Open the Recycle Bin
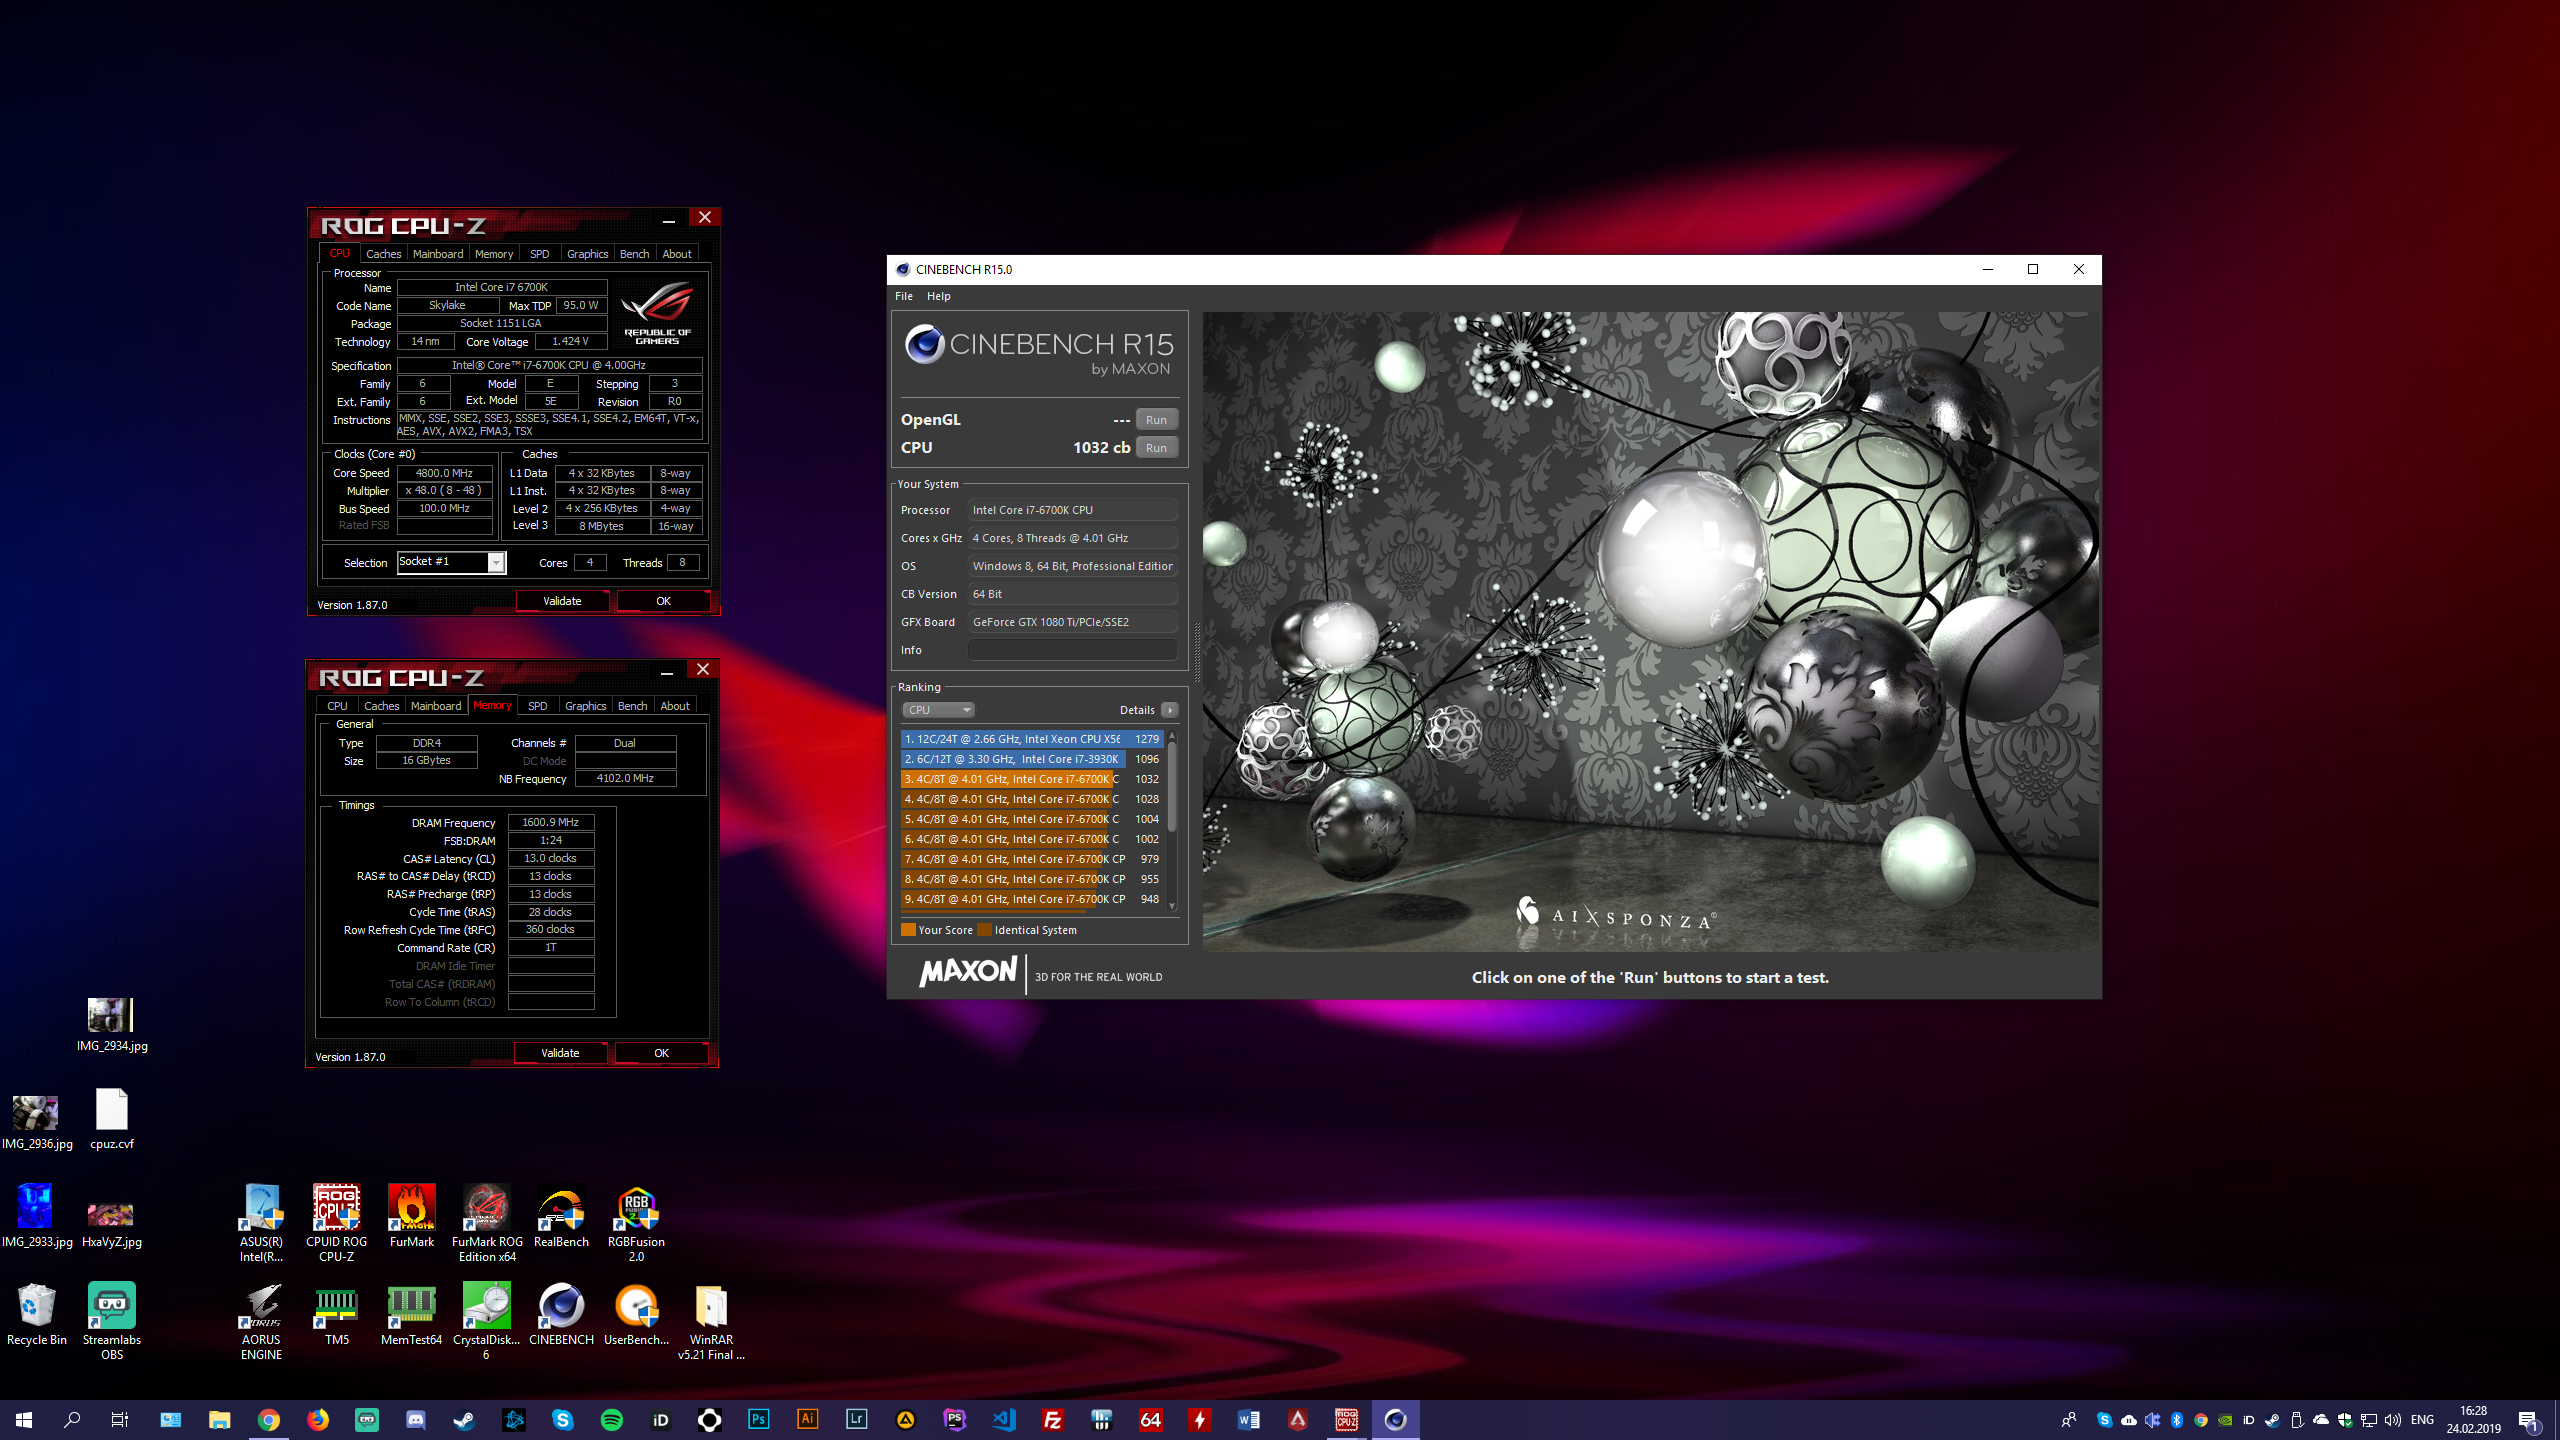The width and height of the screenshot is (2560, 1440). [37, 1314]
